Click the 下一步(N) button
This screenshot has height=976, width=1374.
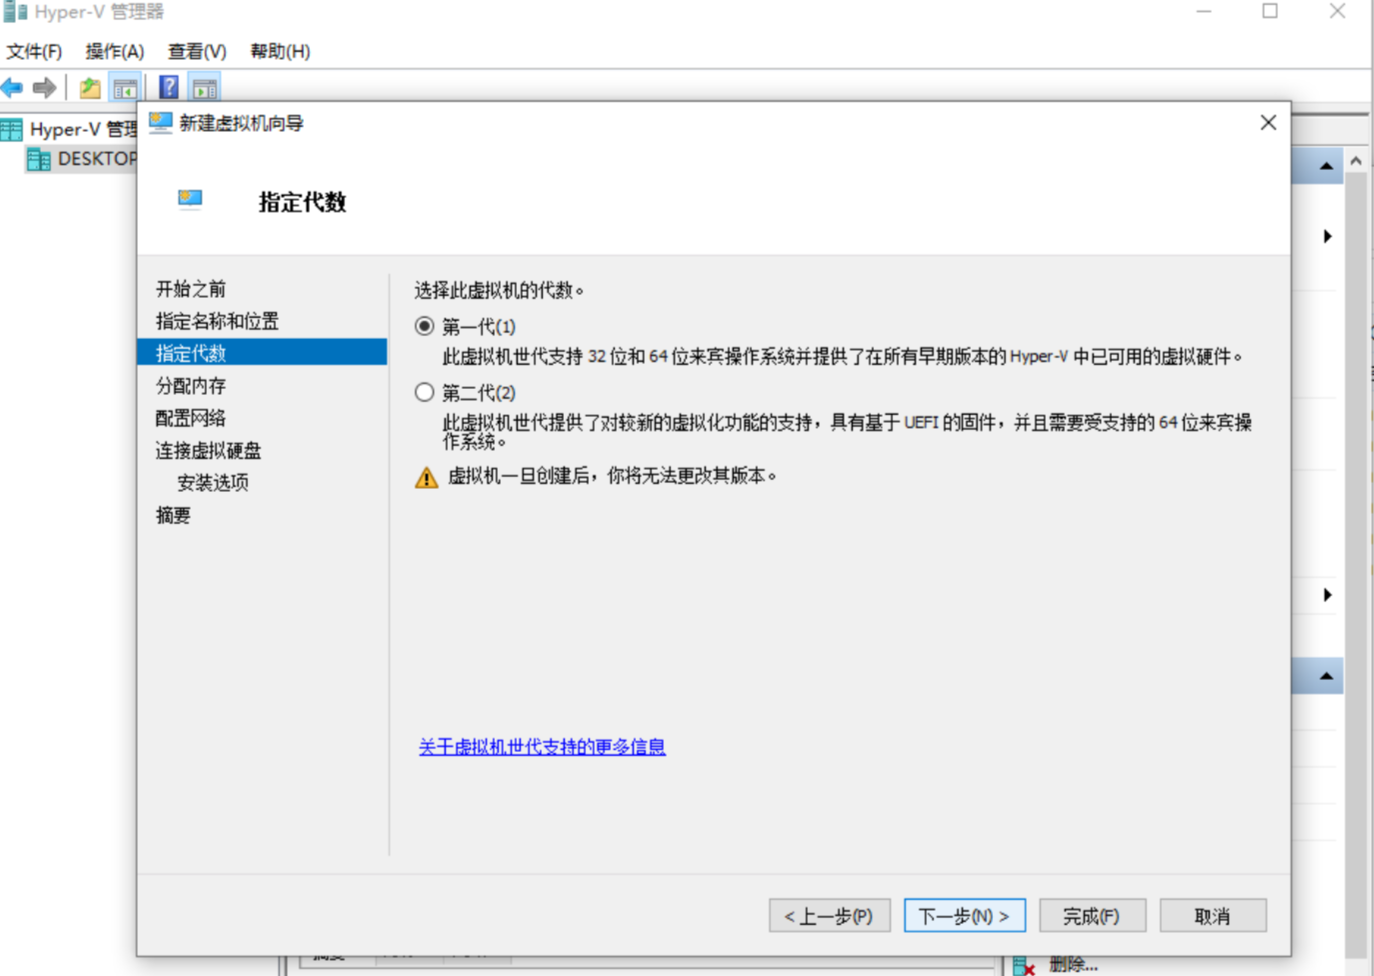(x=964, y=916)
